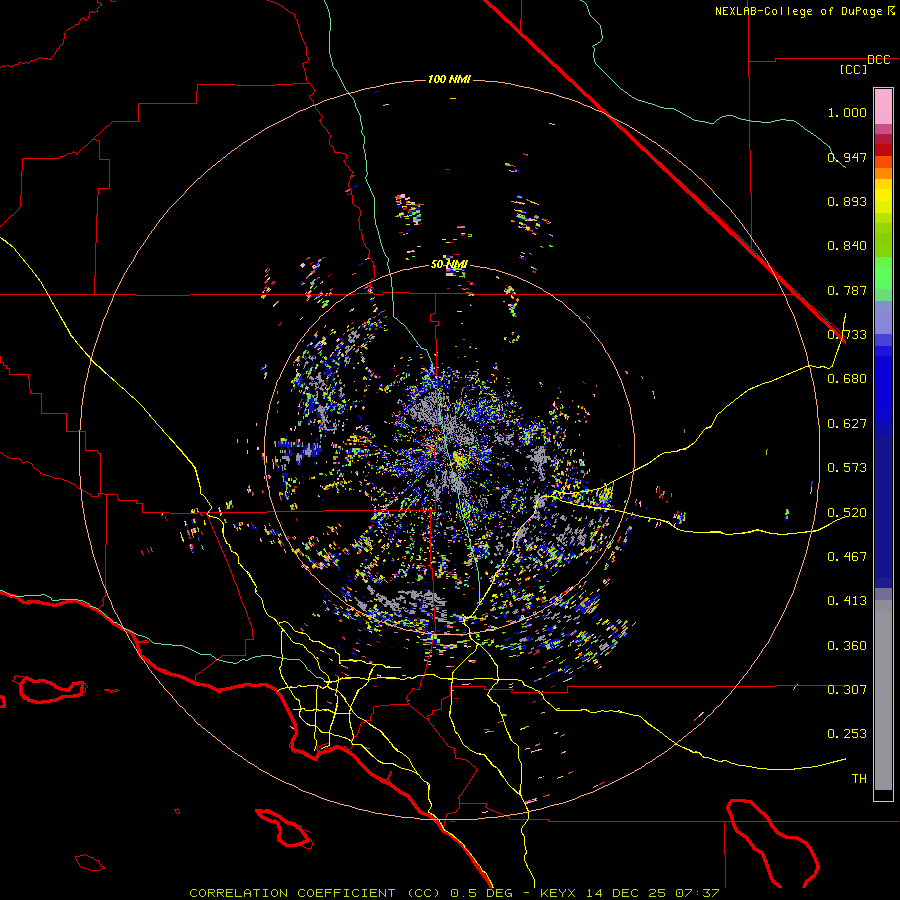Click the [CC] units label
The image size is (900, 900).
(854, 69)
